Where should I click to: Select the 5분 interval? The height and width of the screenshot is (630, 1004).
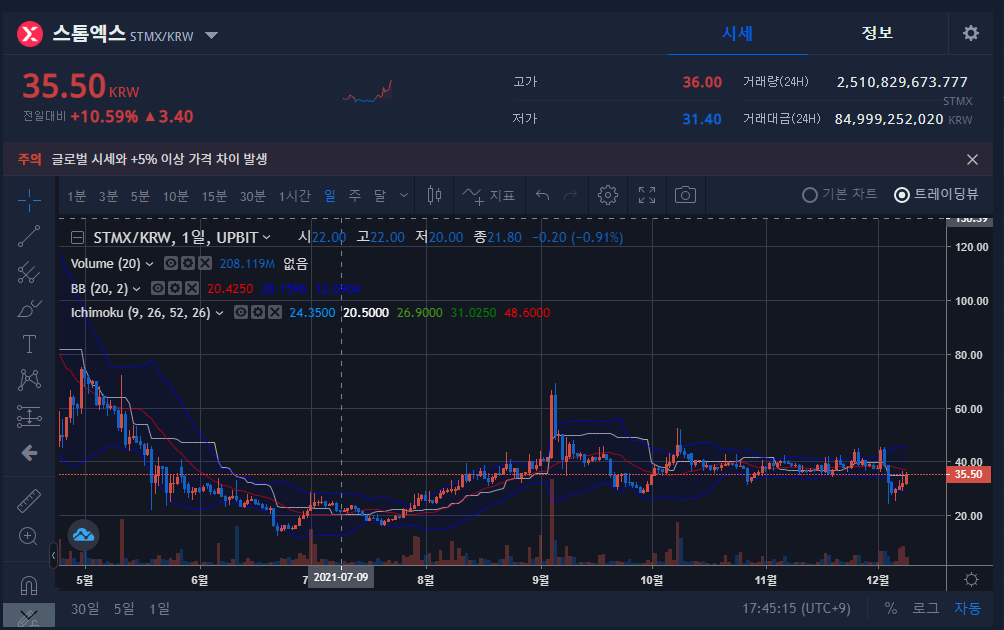(x=140, y=196)
